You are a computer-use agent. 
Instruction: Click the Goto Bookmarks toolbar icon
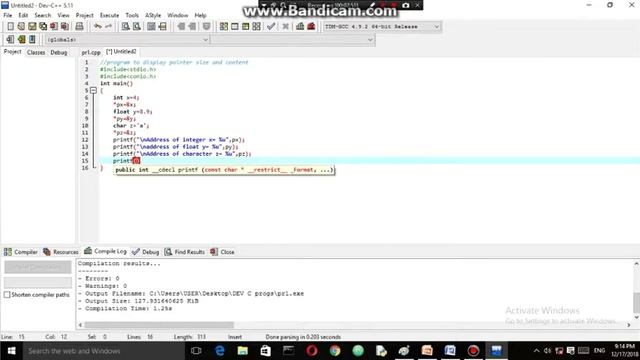[x=32, y=40]
